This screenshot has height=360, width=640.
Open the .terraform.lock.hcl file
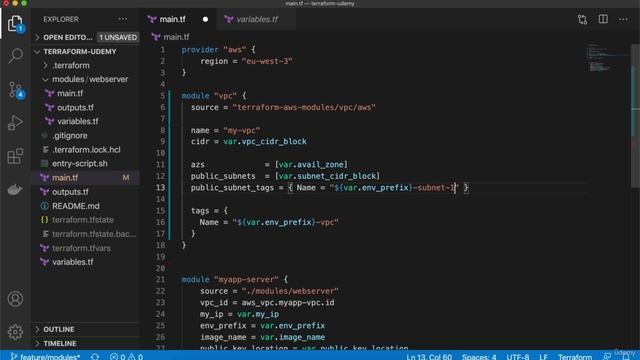pos(86,149)
